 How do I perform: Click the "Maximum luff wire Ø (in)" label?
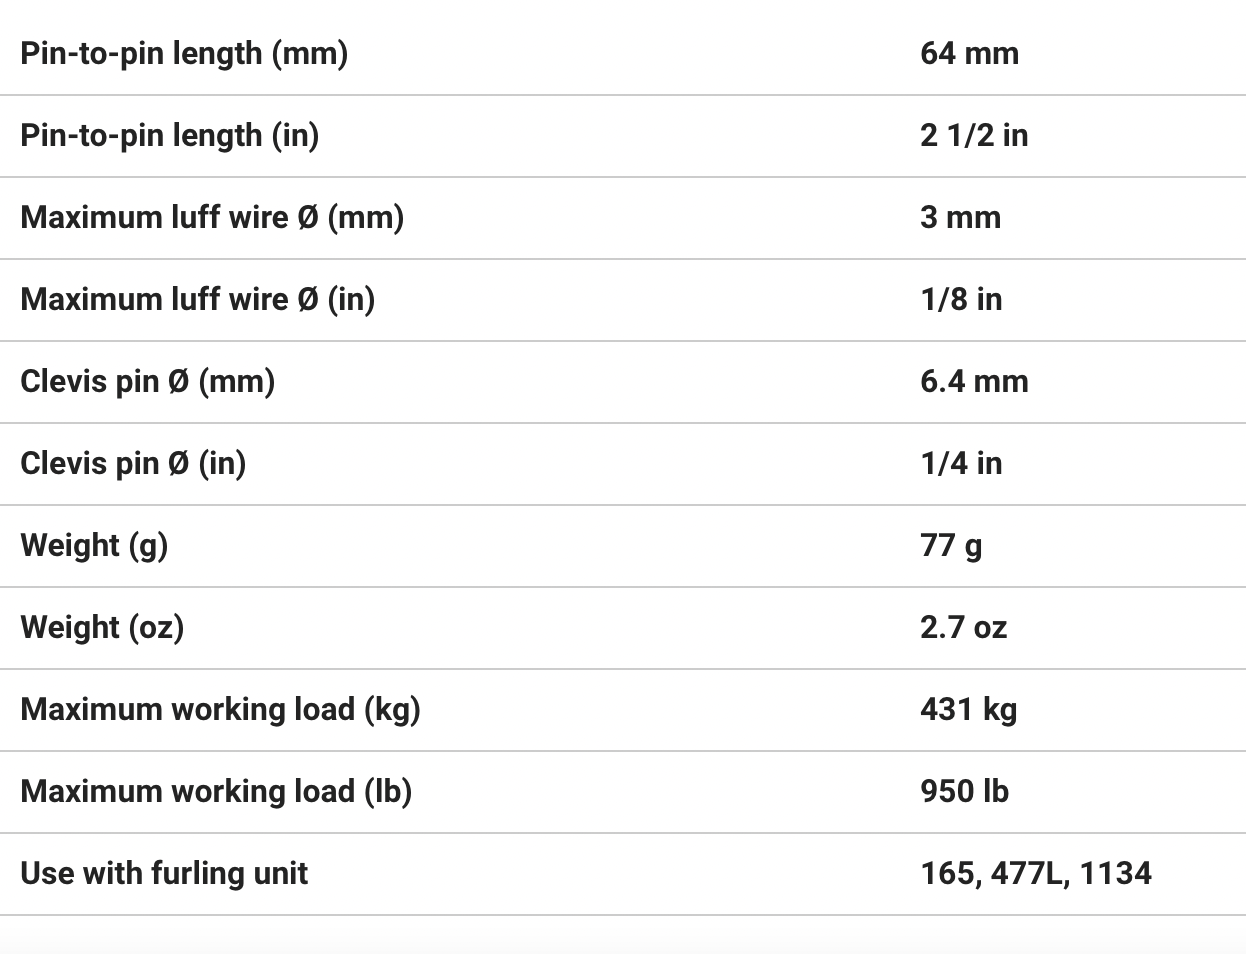(x=198, y=299)
